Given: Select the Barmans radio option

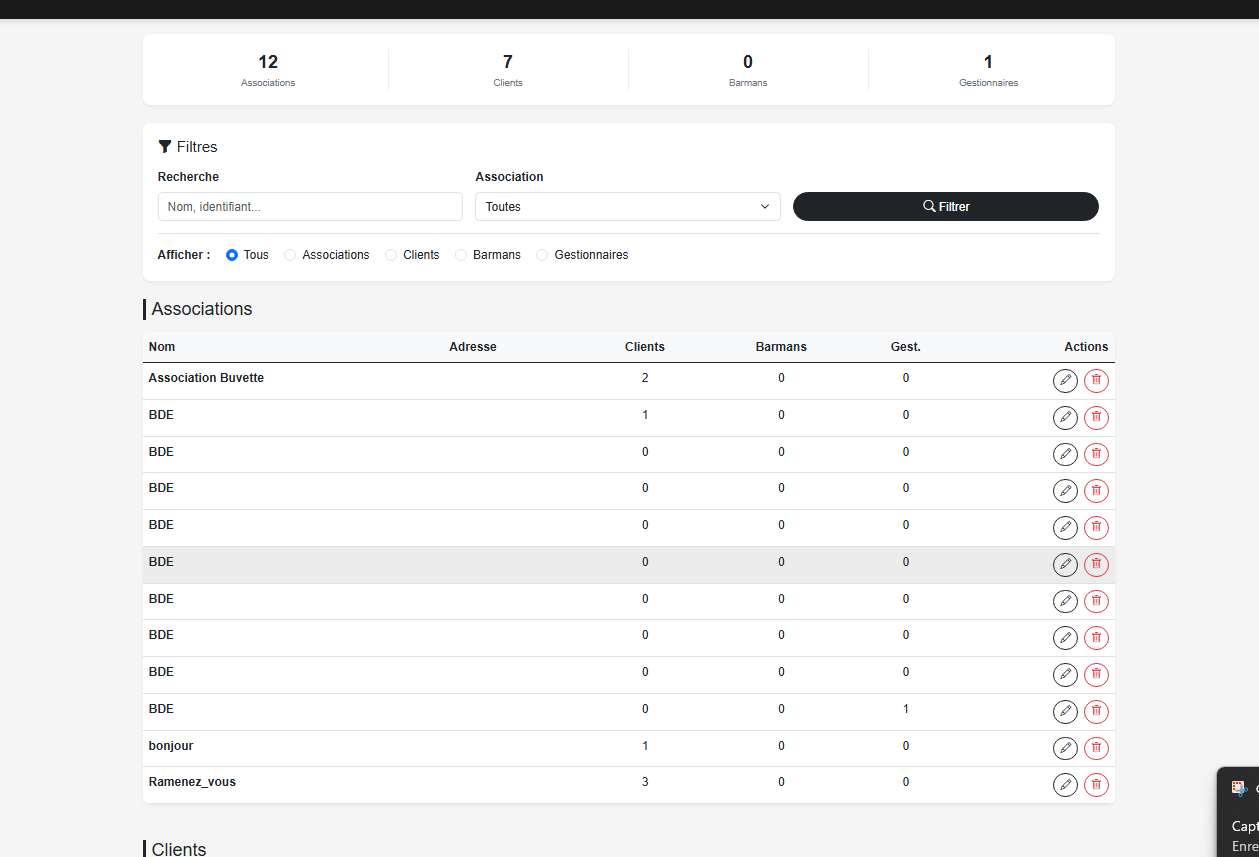Looking at the screenshot, I should 461,255.
